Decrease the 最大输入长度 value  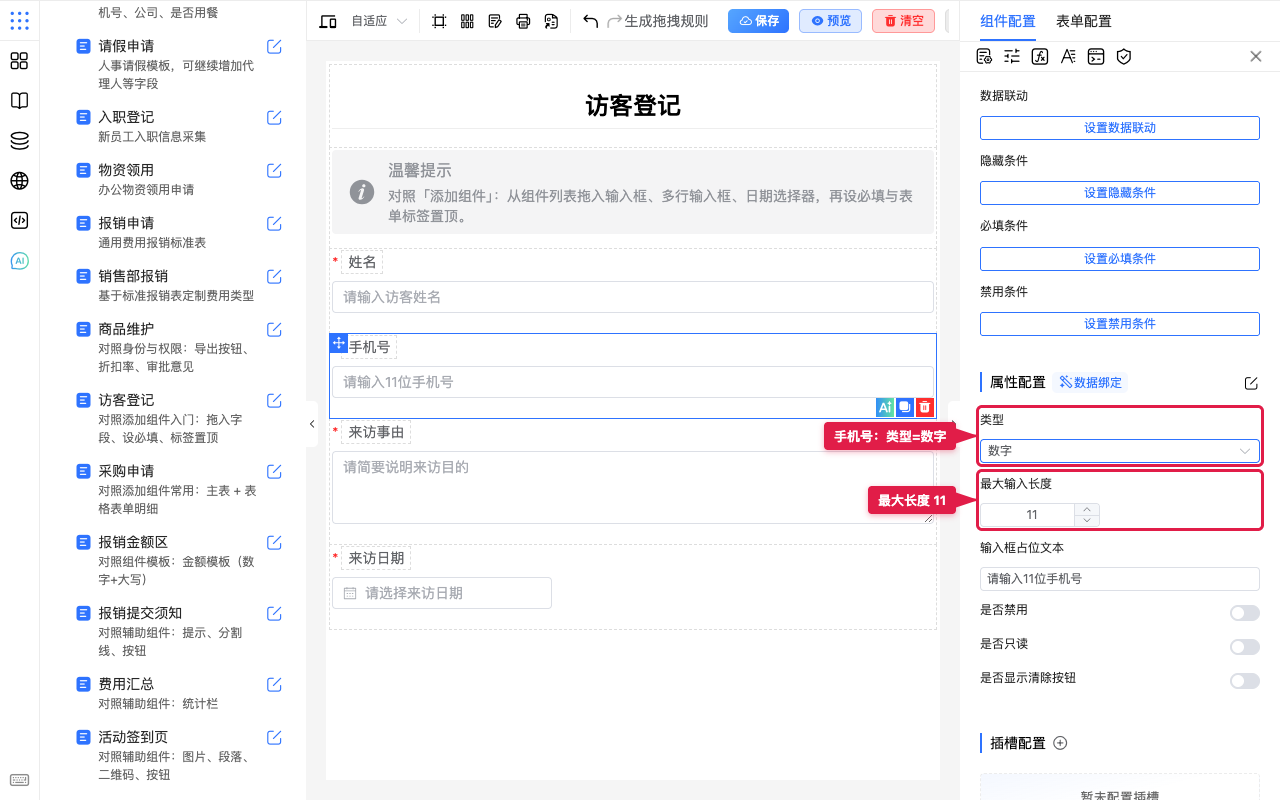point(1087,520)
